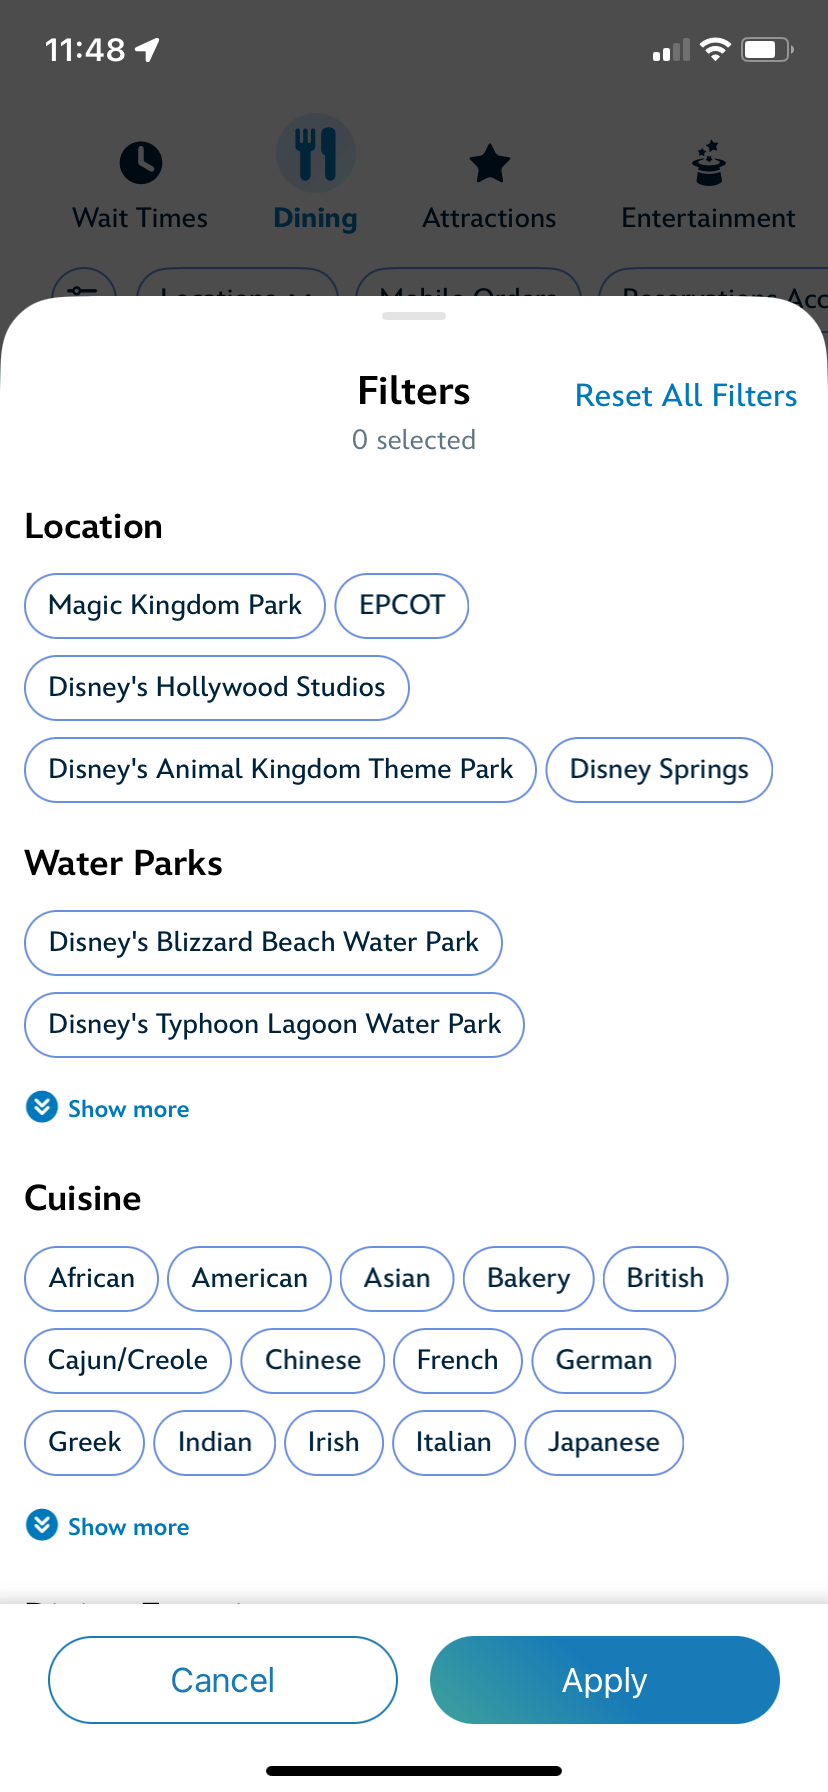This screenshot has height=1792, width=828.
Task: Tap Reset All Filters link
Action: [686, 396]
